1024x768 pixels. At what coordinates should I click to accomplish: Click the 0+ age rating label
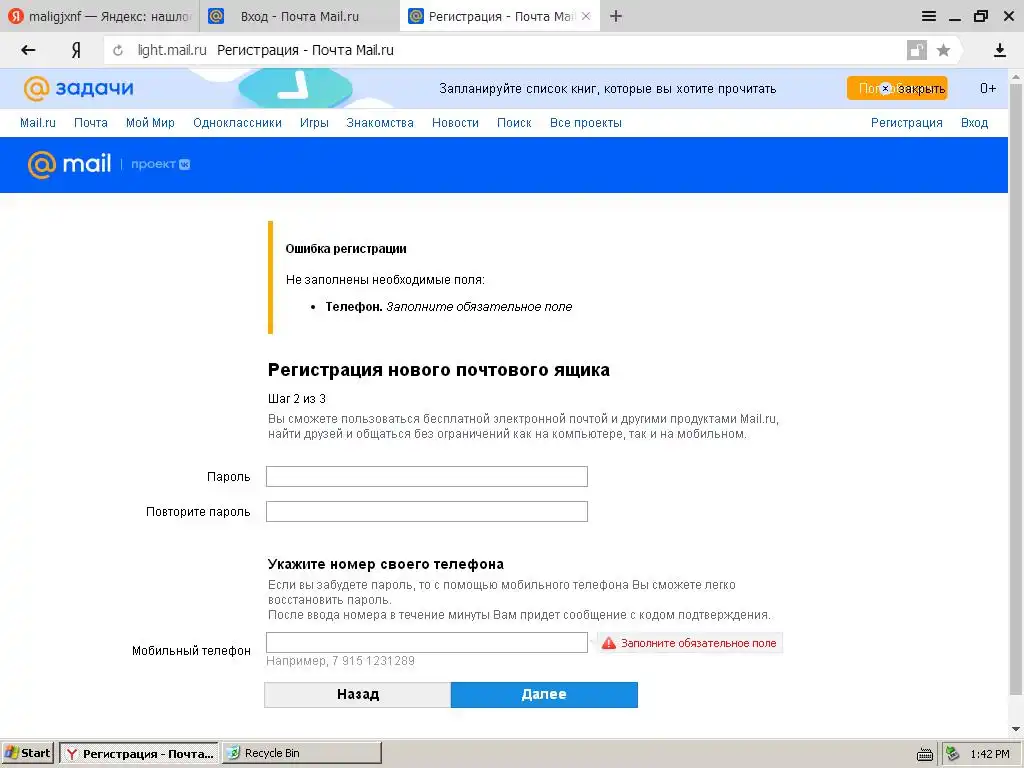click(987, 88)
